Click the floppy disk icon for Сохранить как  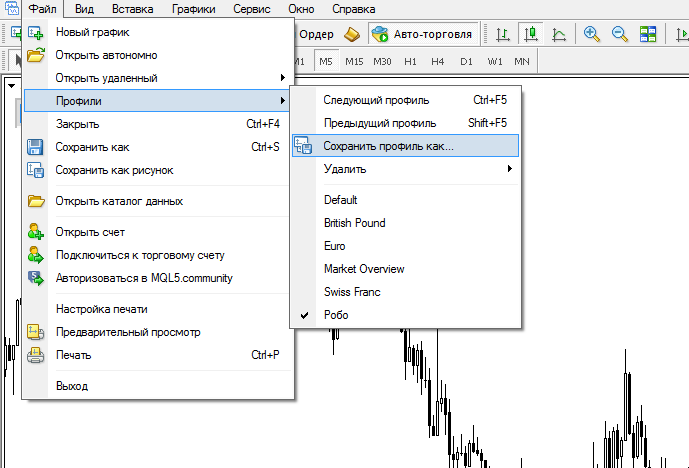pos(36,148)
